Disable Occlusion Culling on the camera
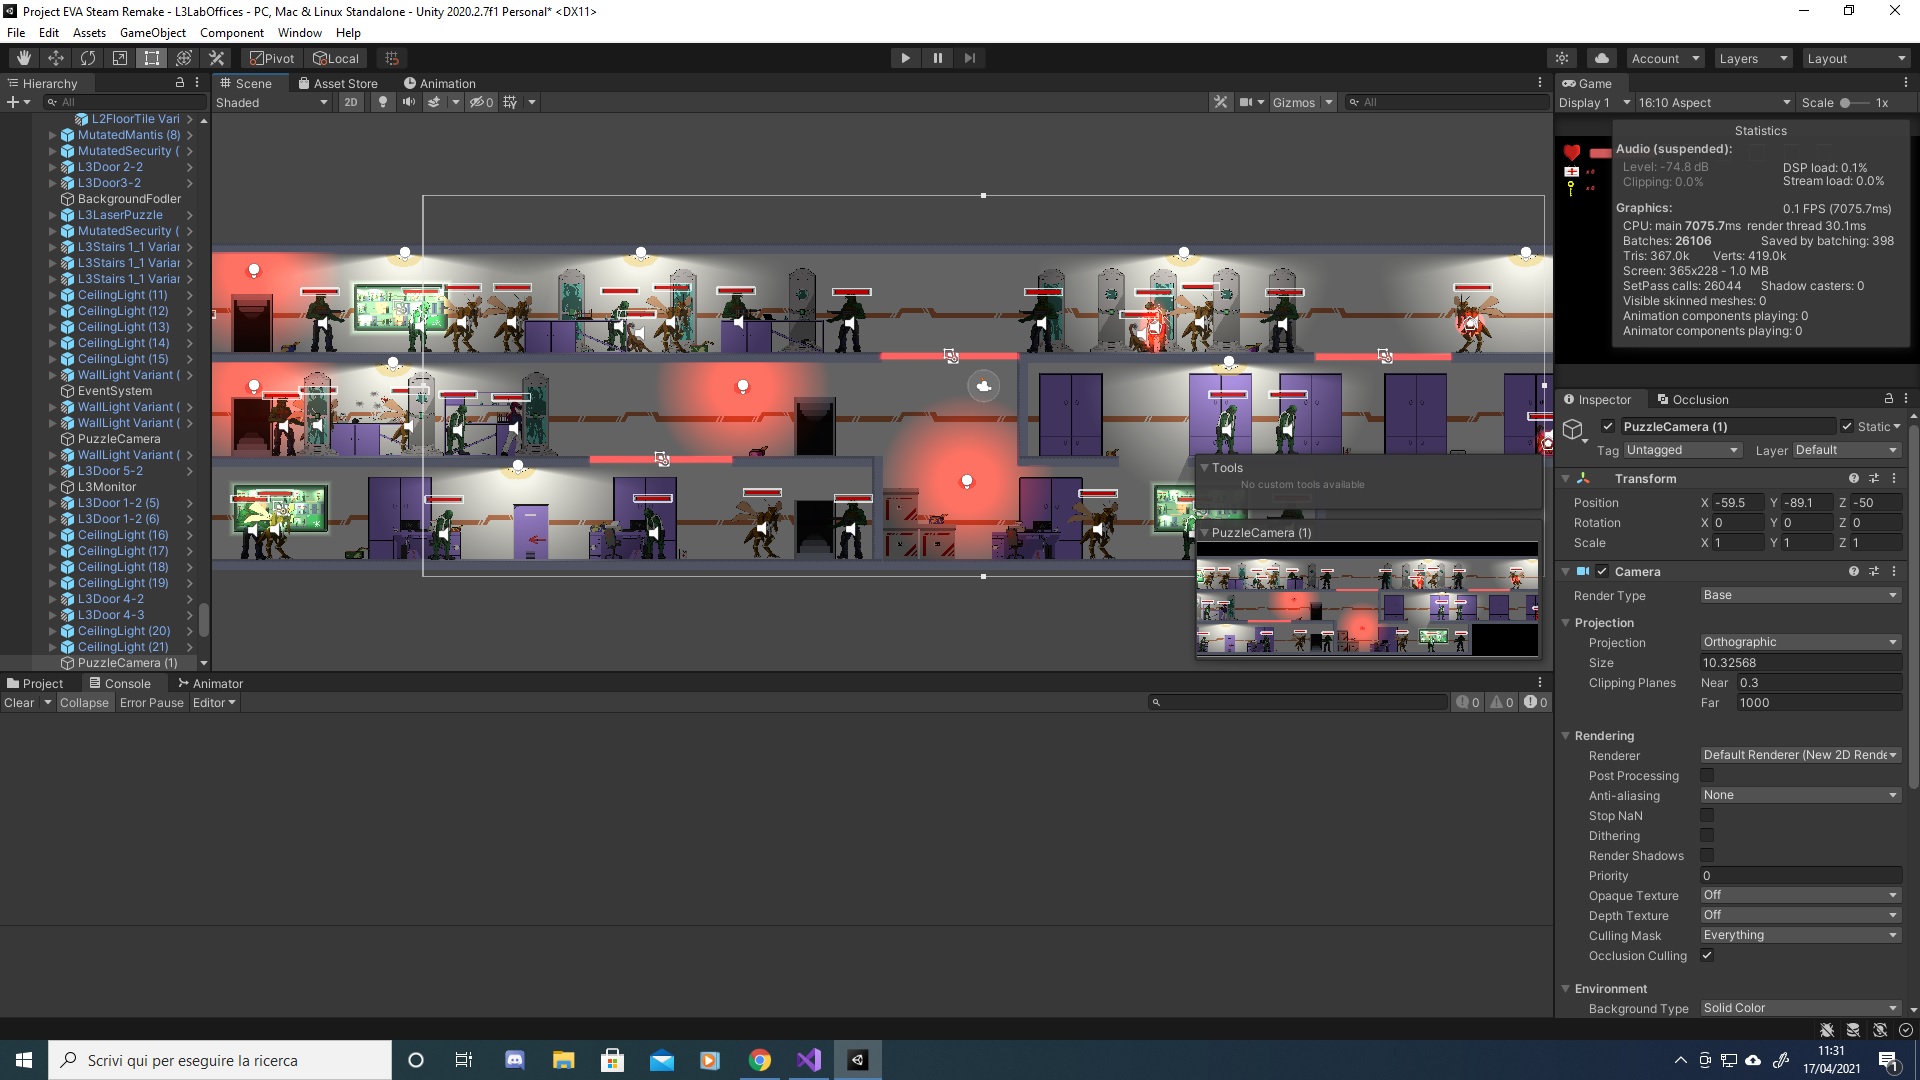Image resolution: width=1920 pixels, height=1080 pixels. [x=1708, y=956]
